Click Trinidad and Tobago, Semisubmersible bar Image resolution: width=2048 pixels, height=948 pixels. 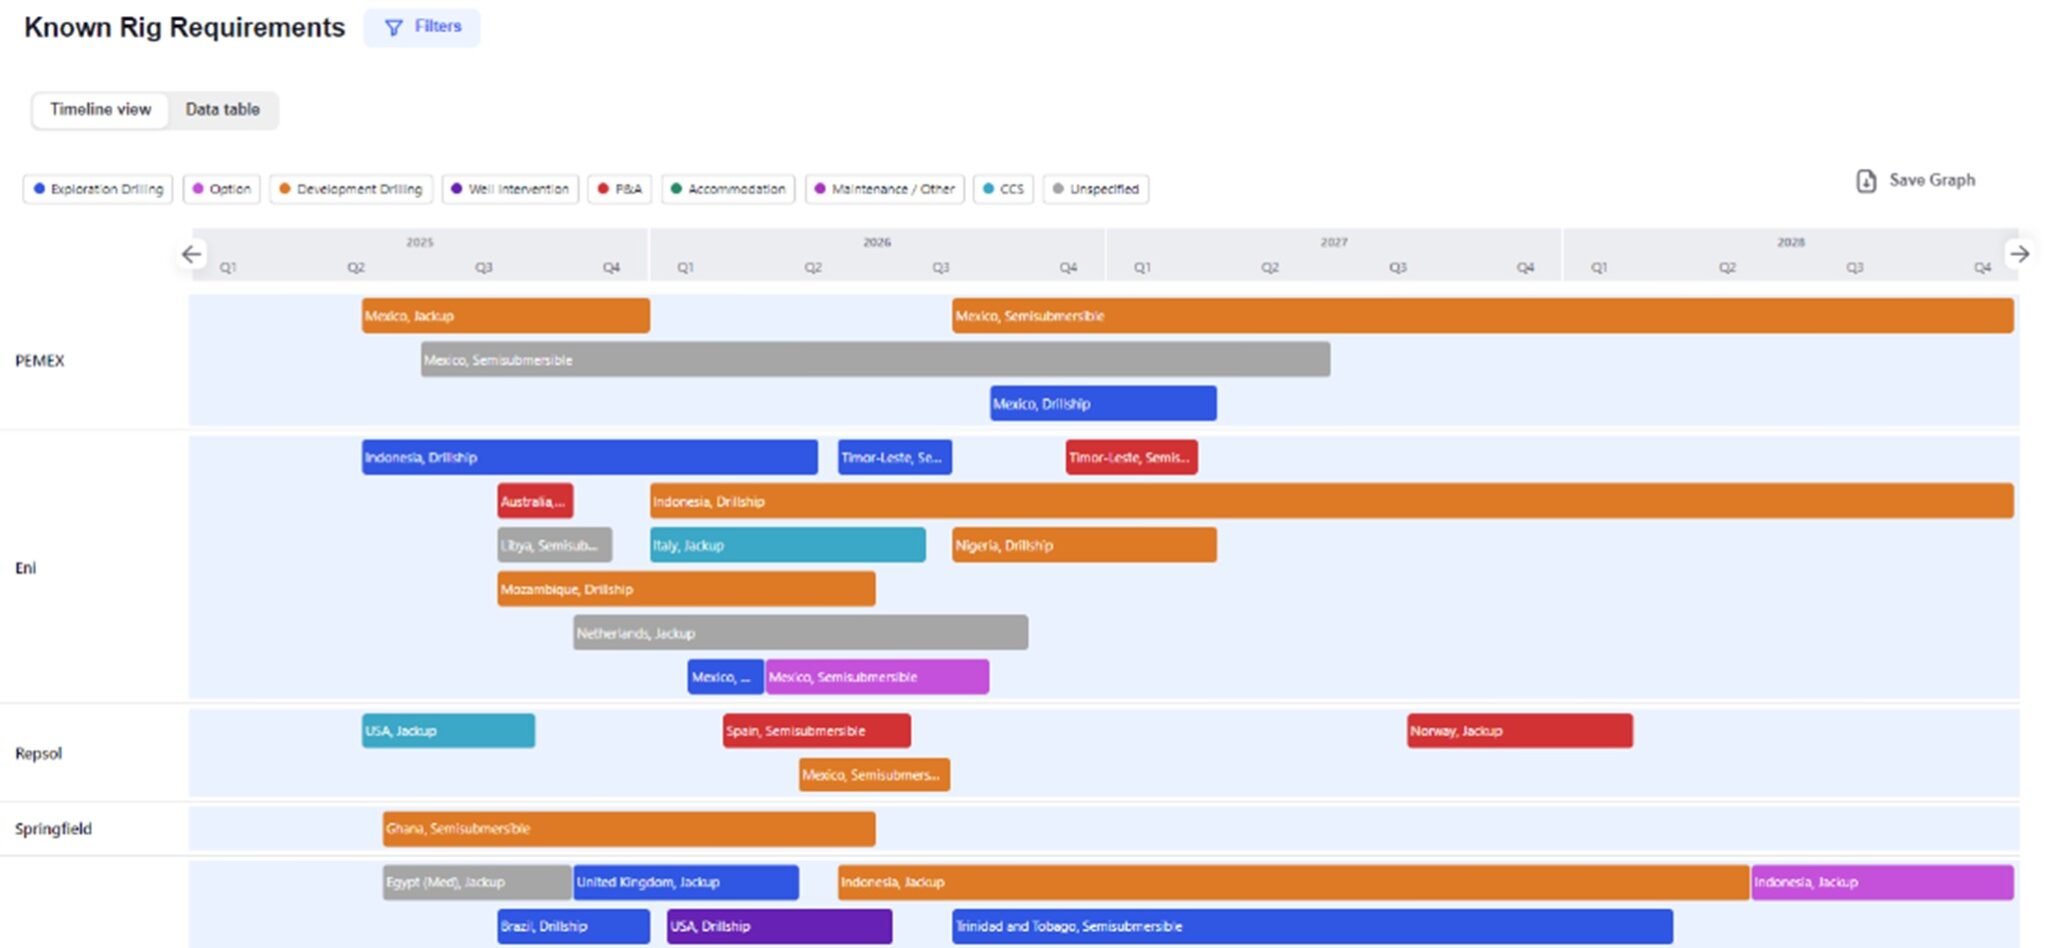(1312, 926)
